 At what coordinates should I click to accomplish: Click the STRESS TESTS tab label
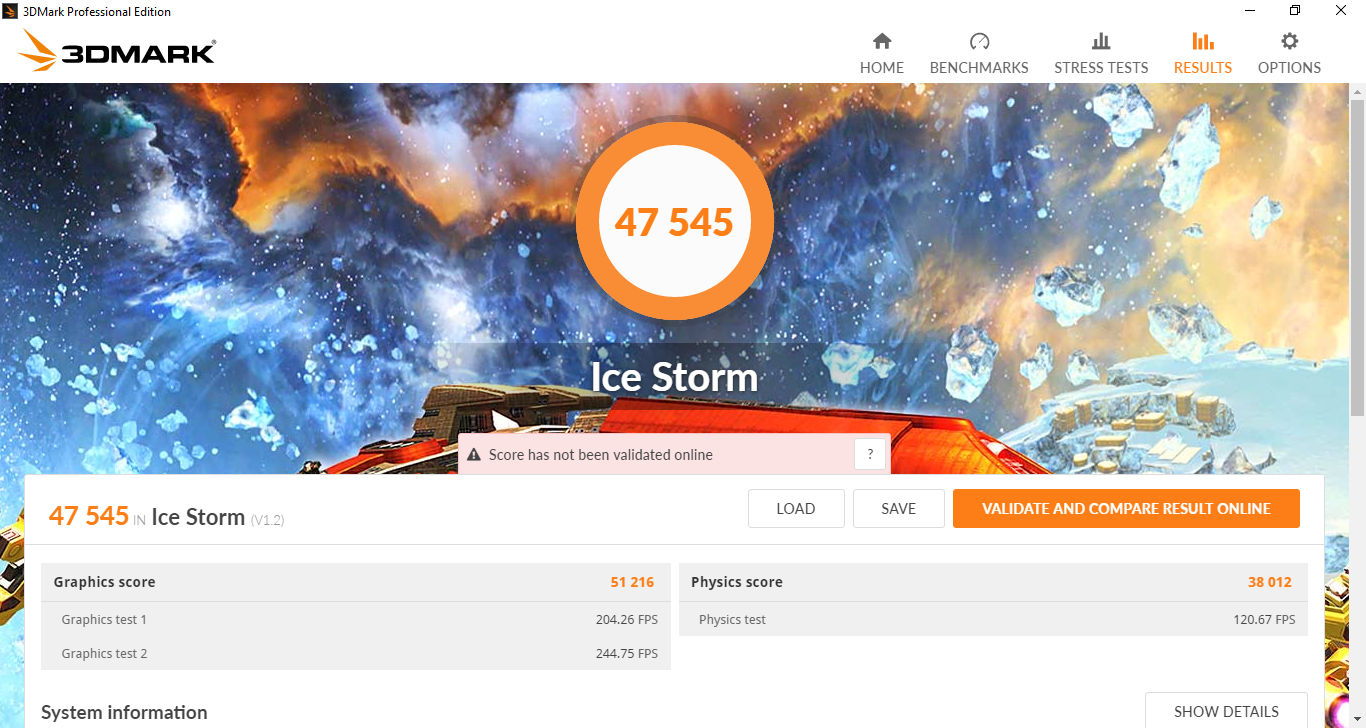click(x=1101, y=68)
